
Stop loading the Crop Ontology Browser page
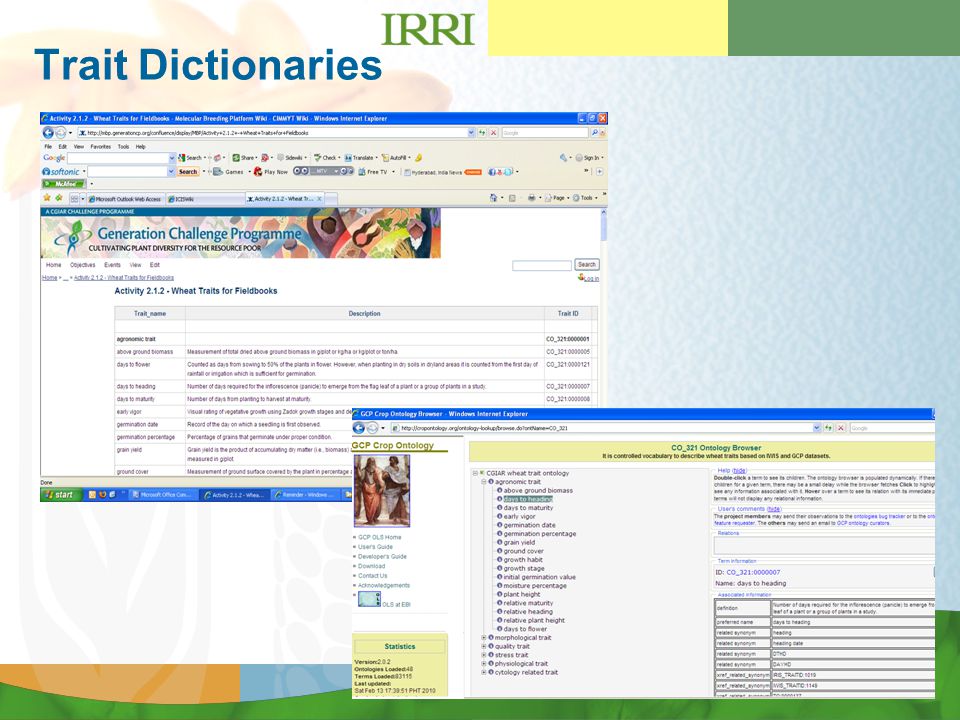[x=841, y=428]
